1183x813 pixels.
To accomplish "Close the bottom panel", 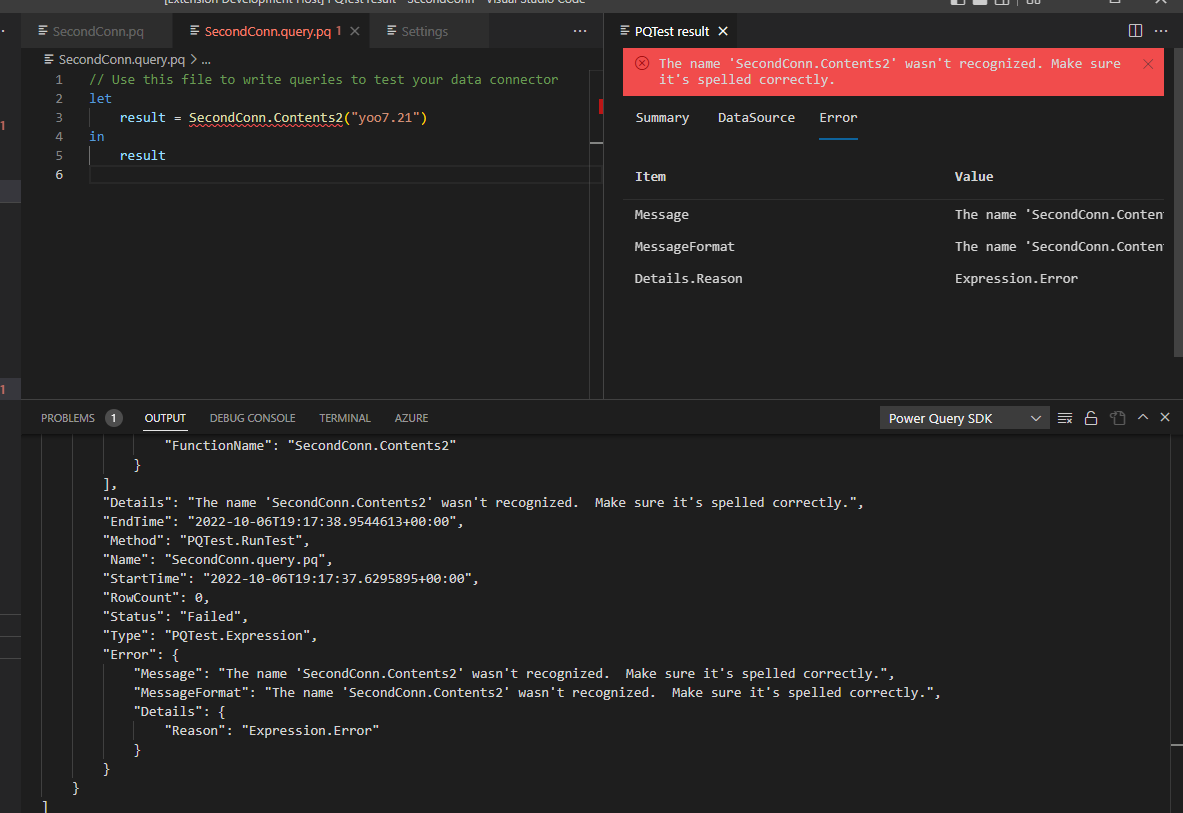I will coord(1165,417).
